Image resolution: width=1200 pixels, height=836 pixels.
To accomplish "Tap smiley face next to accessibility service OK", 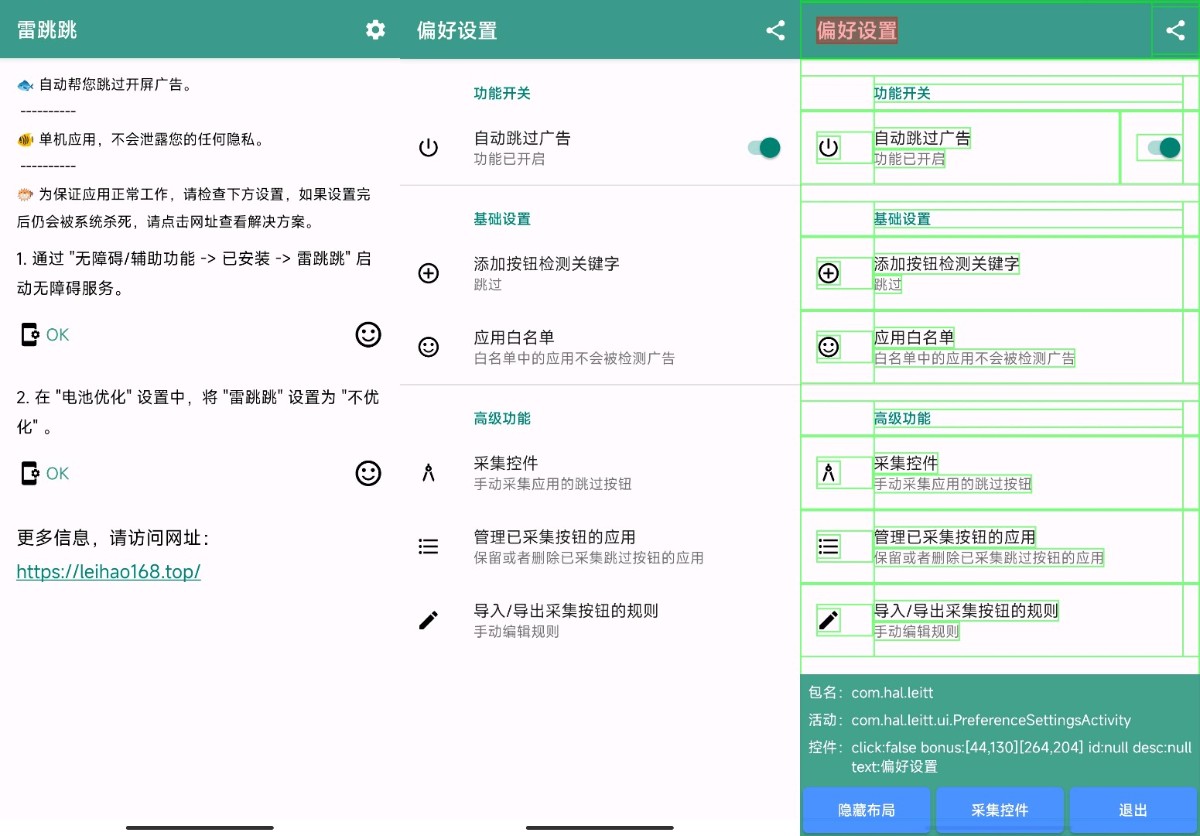I will (x=368, y=334).
